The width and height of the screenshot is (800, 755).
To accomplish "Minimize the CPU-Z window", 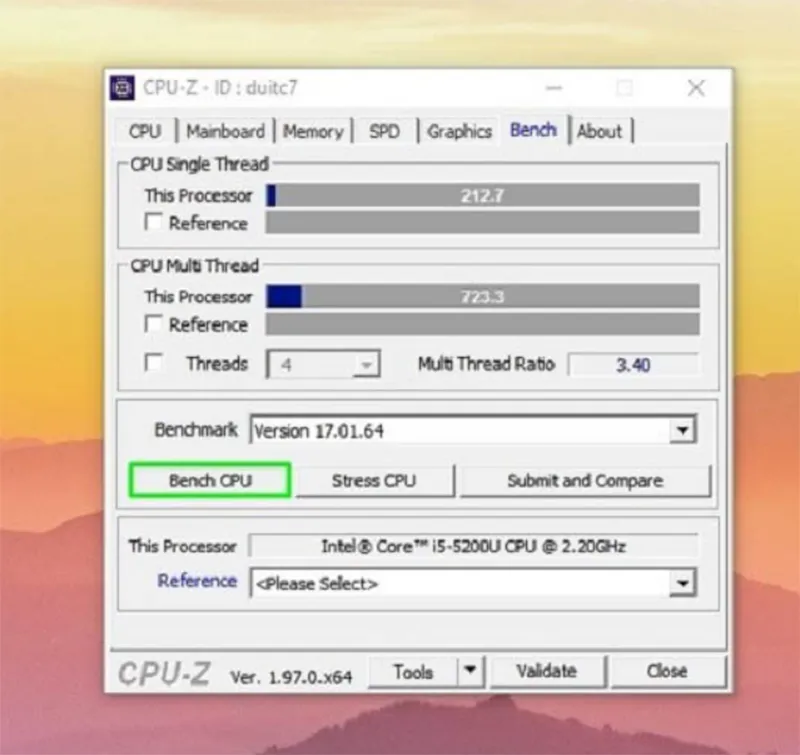I will coord(554,88).
